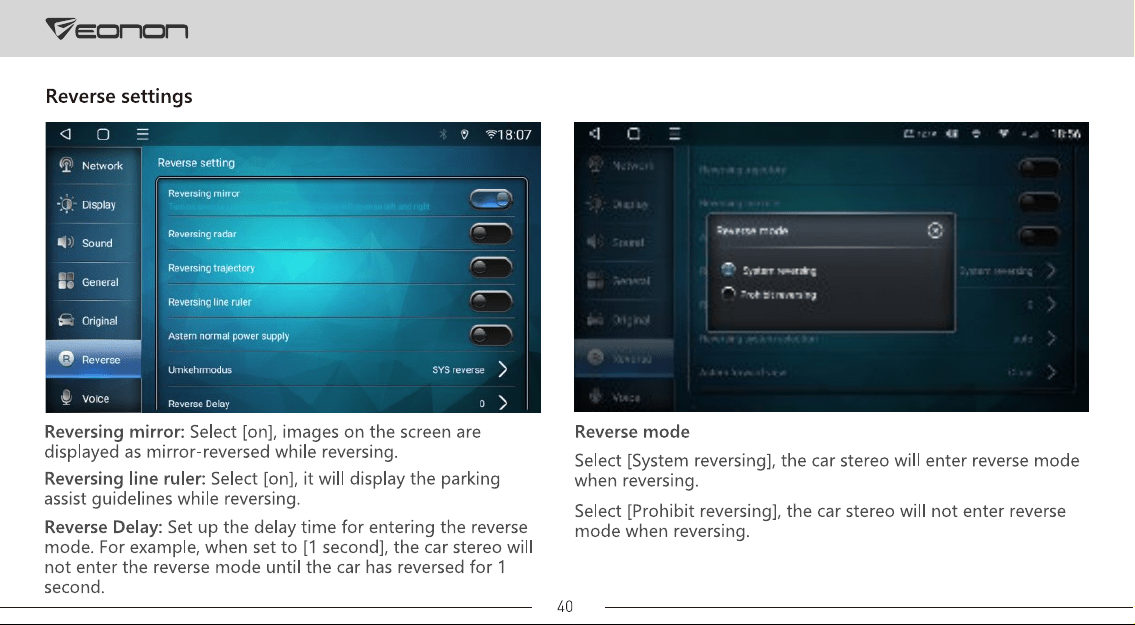Click the Network antenna icon in left sidebar
The height and width of the screenshot is (625, 1135).
point(66,165)
